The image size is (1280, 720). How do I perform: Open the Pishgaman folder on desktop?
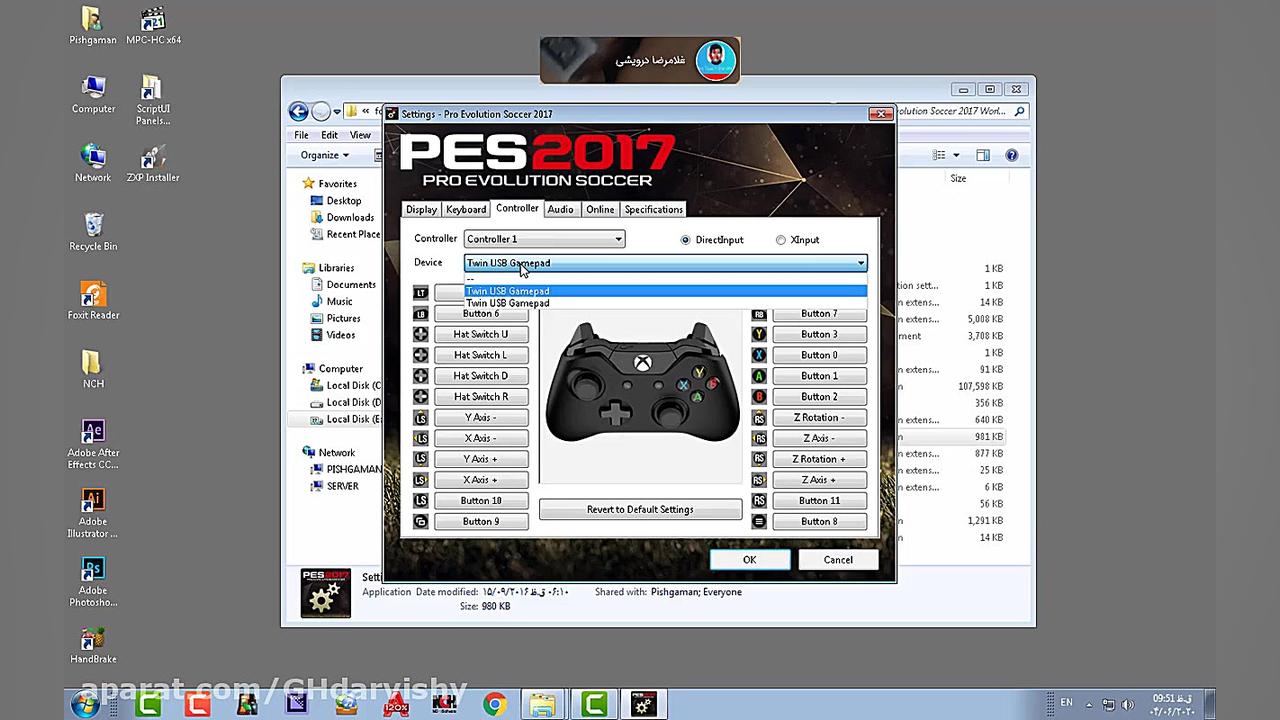[92, 26]
